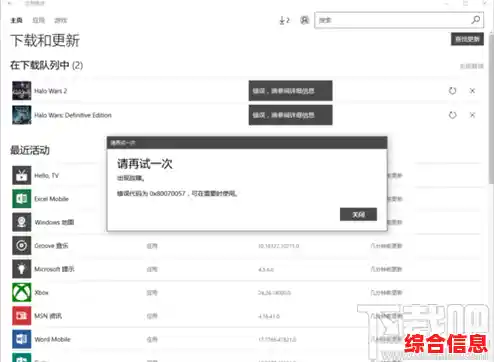Open the Excel Mobile app icon
Viewport: 494px width, 362px height.
(22, 199)
